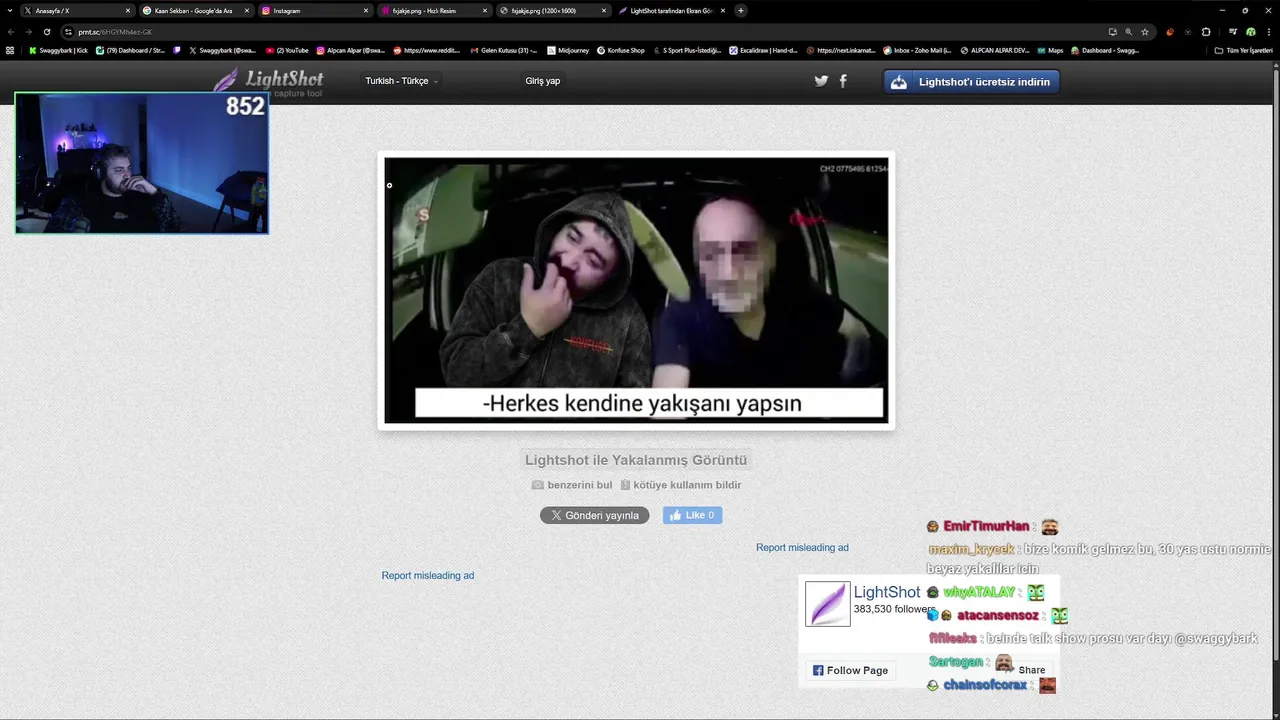Open the Turkish - Türkçe language dropdown
Image resolution: width=1280 pixels, height=720 pixels.
coord(402,81)
